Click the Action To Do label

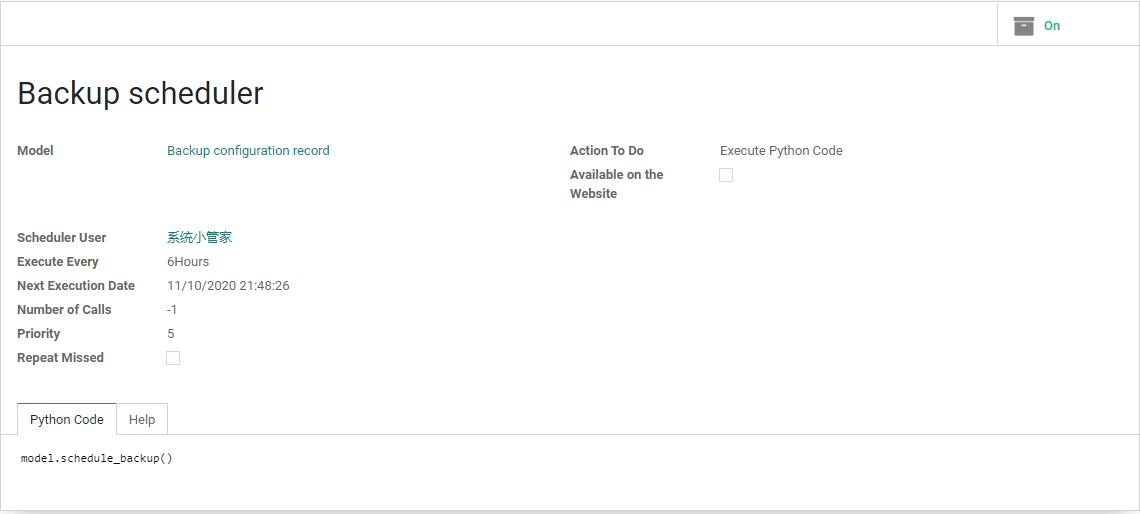click(606, 150)
